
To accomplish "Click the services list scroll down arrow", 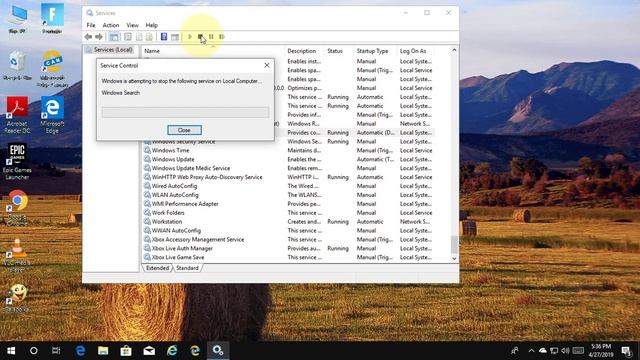I will [x=454, y=258].
